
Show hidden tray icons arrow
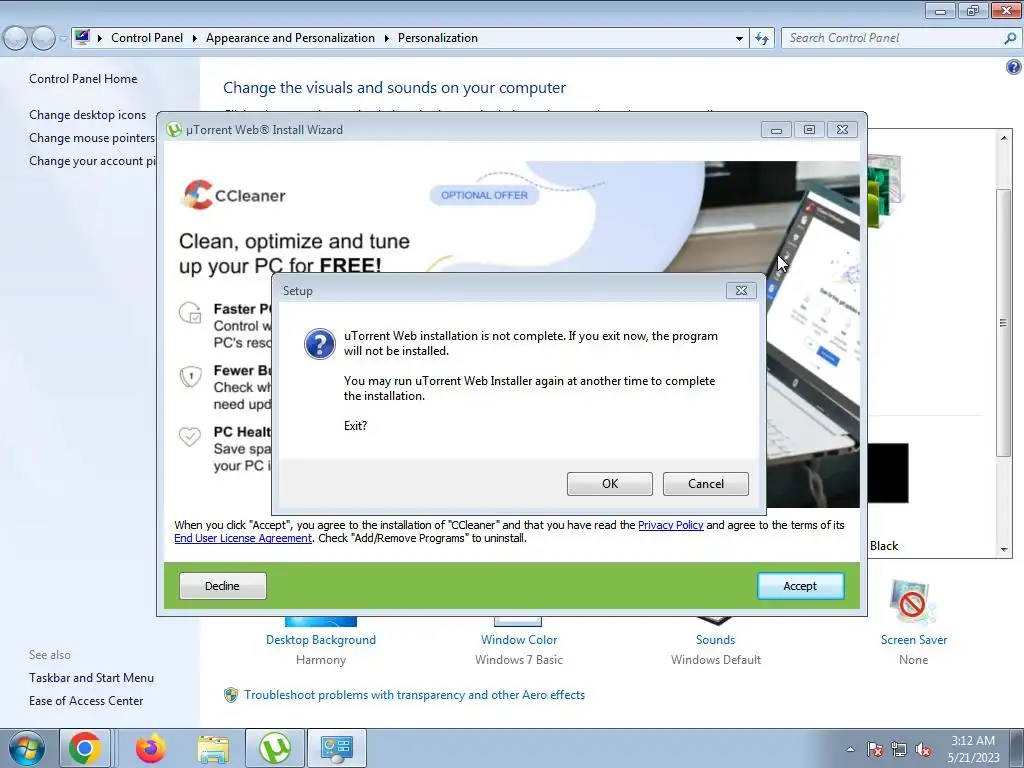(850, 749)
